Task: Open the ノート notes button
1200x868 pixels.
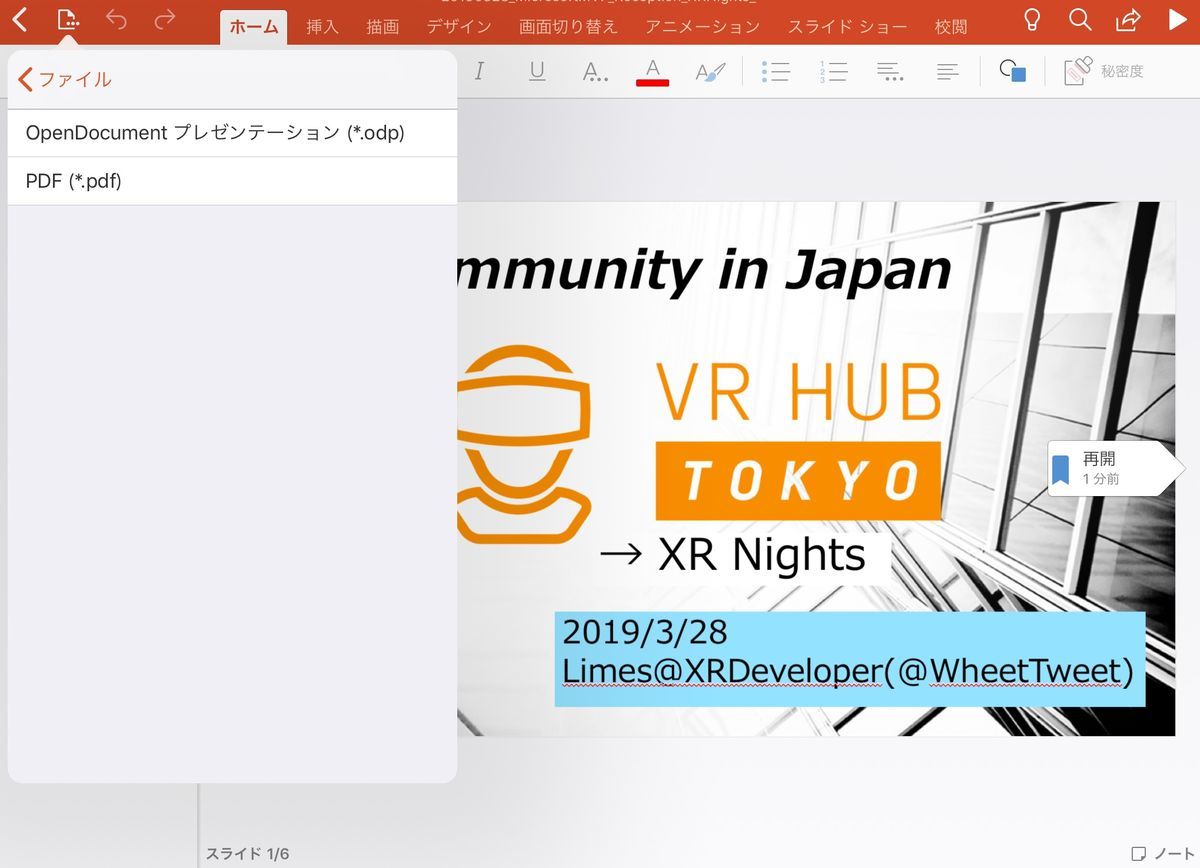Action: point(1161,853)
